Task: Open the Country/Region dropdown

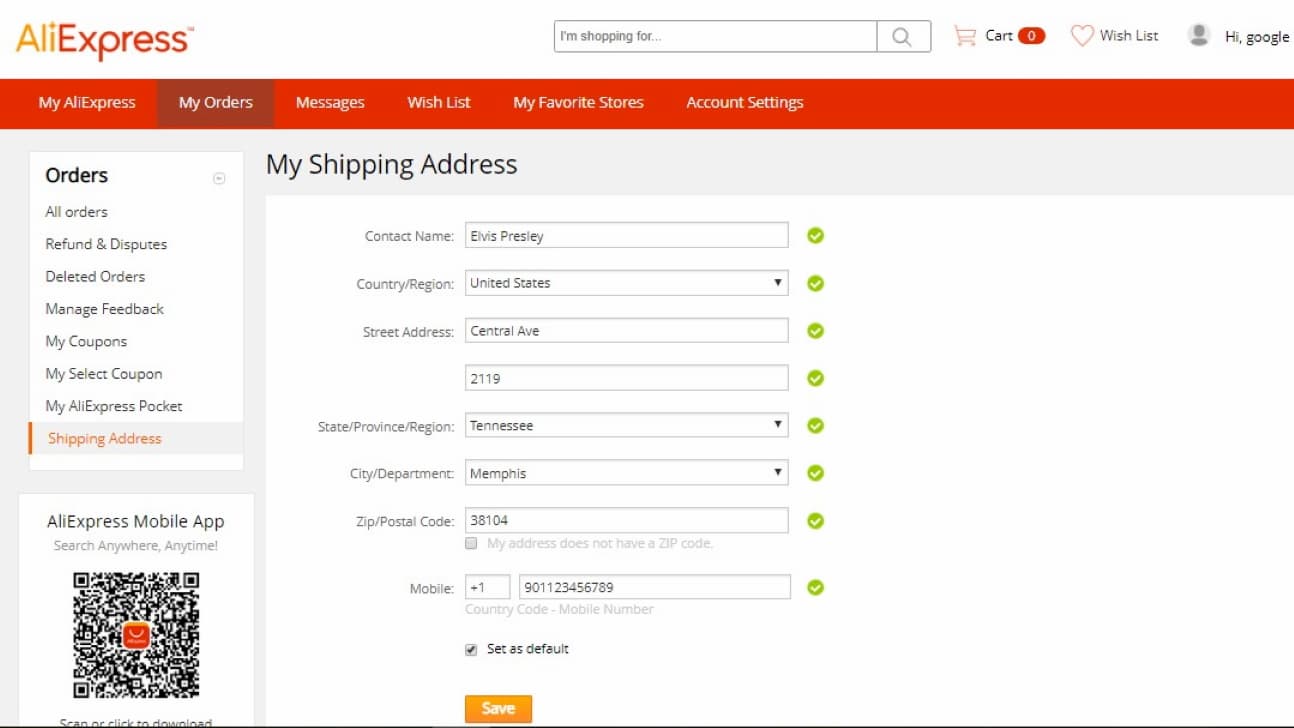Action: (627, 283)
